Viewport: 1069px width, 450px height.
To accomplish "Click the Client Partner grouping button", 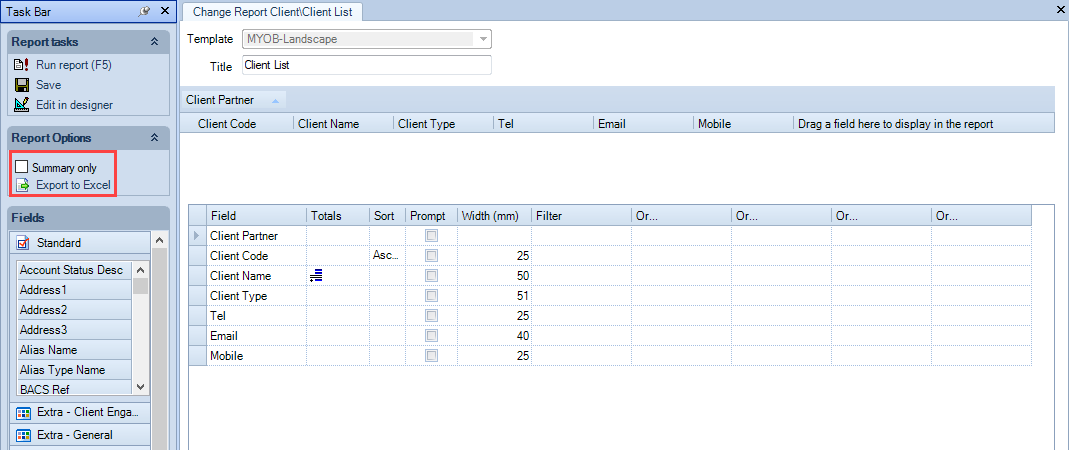I will 234,100.
